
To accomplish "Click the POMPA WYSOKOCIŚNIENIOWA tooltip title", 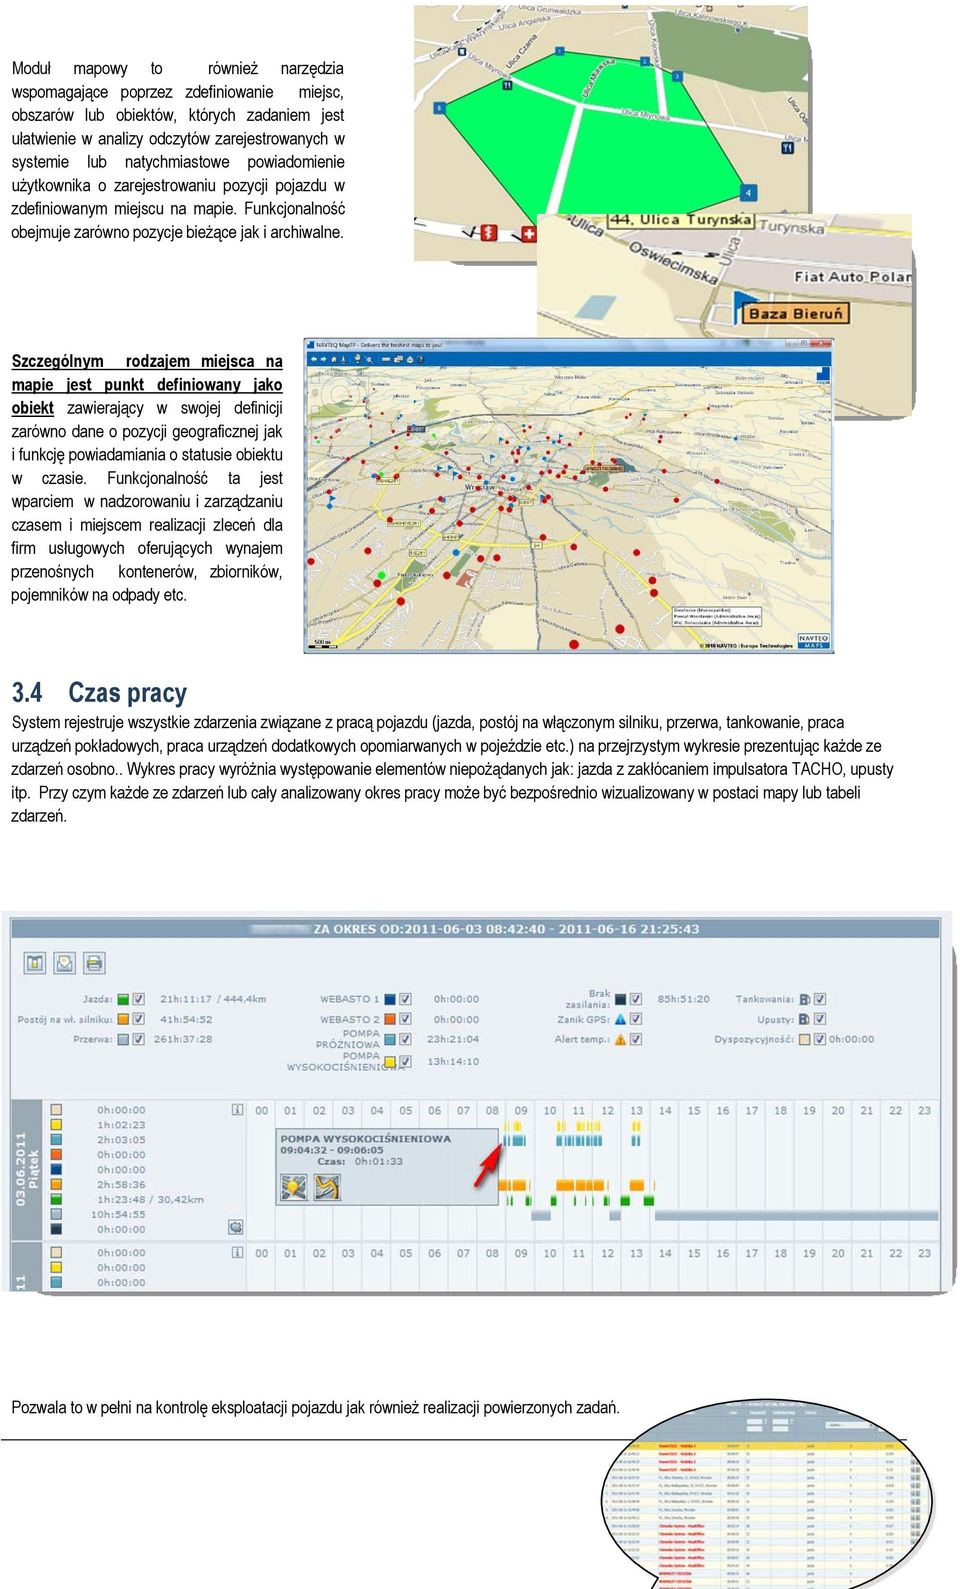I will pyautogui.click(x=366, y=1138).
